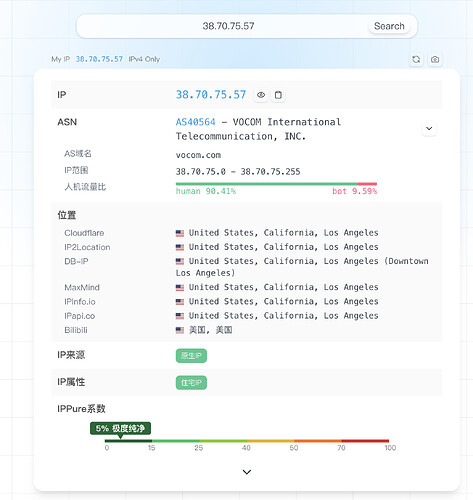Click the human 90.41% value

(206, 191)
